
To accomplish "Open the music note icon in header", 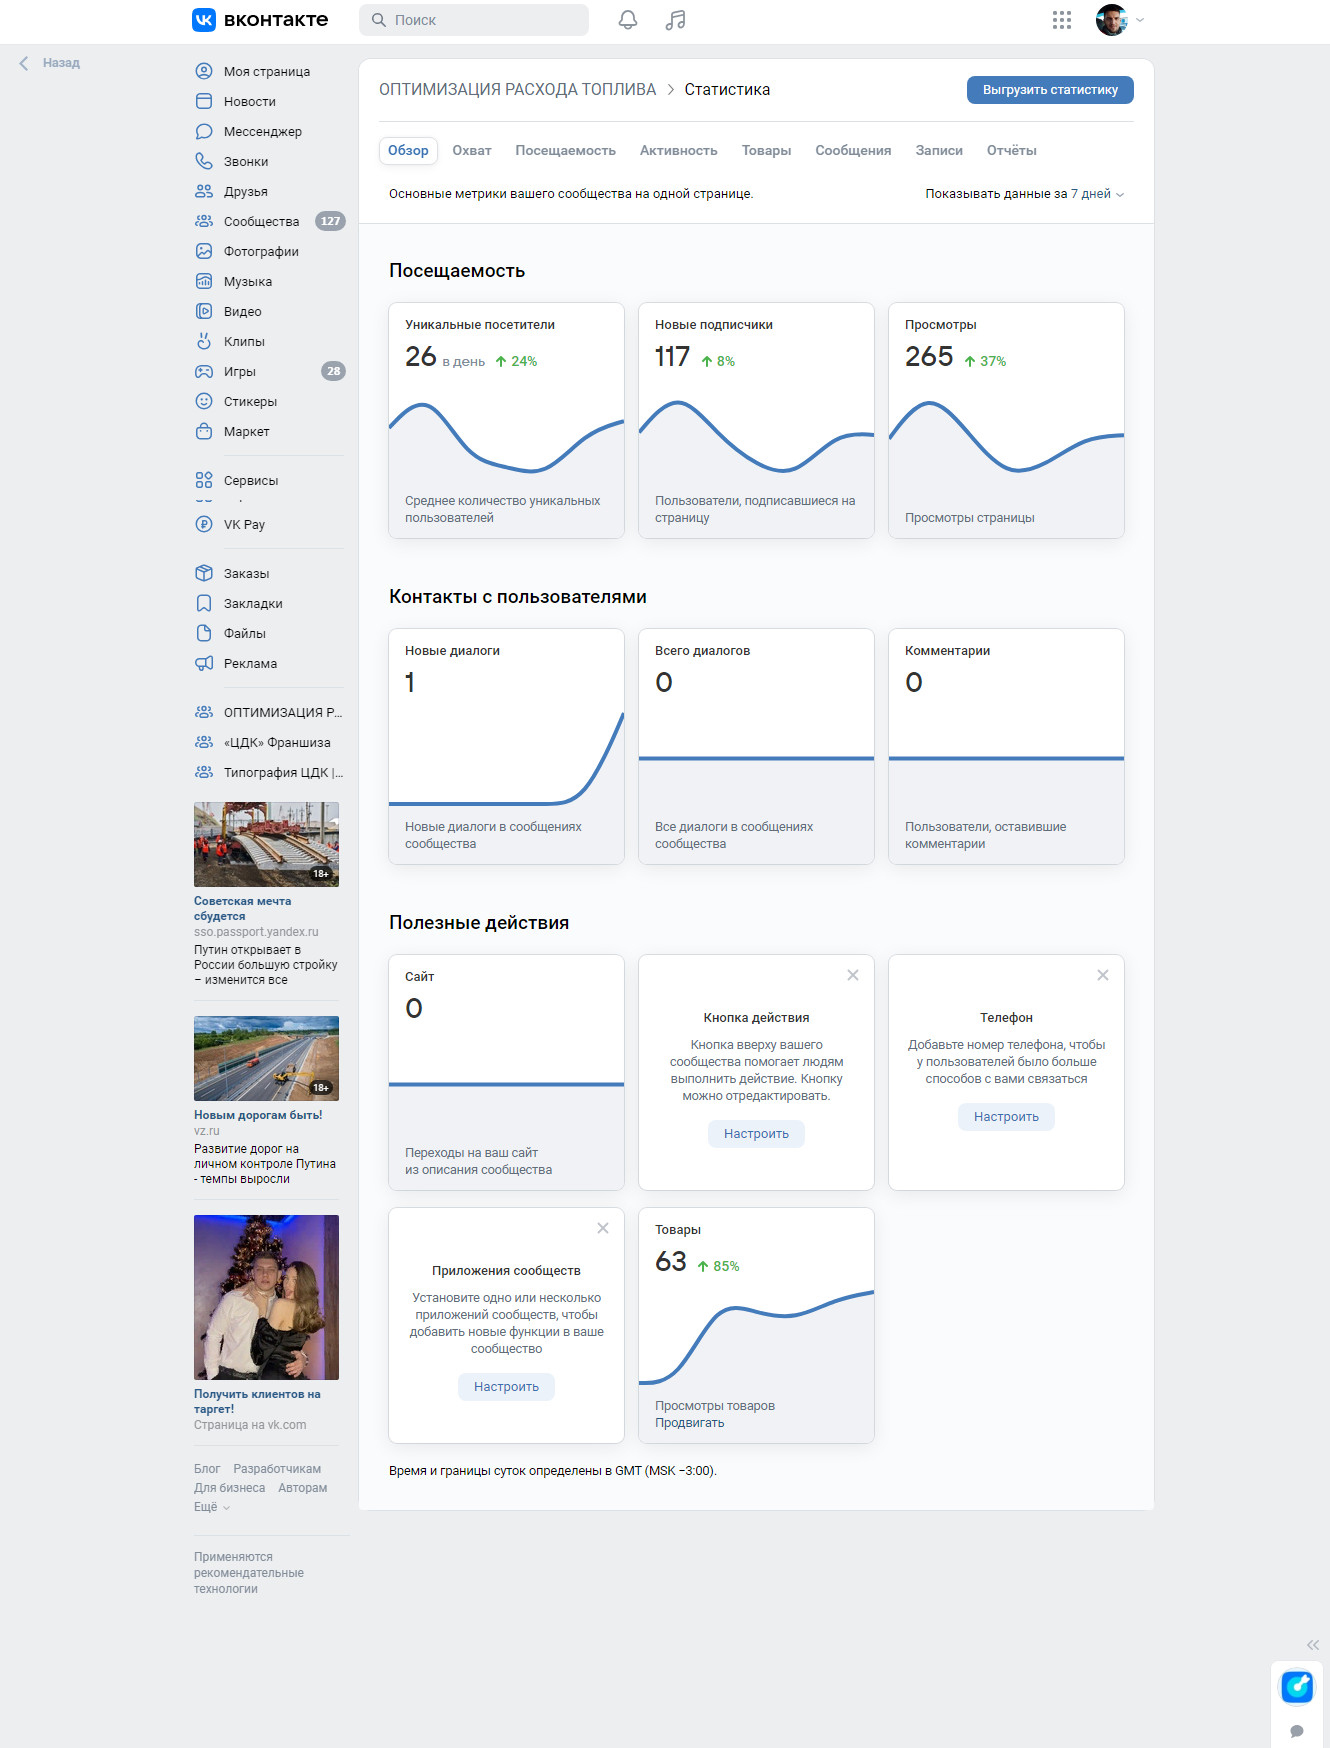I will pyautogui.click(x=676, y=20).
